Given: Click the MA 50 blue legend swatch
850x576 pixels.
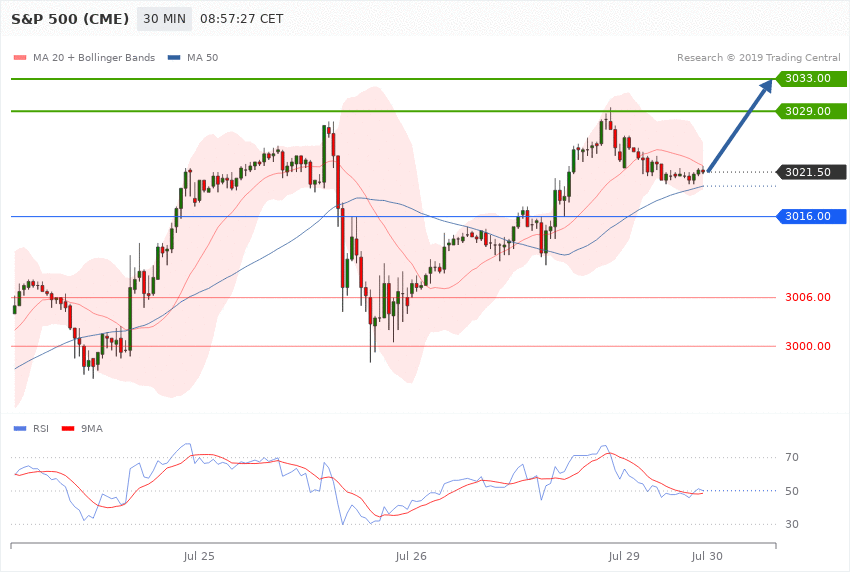Looking at the screenshot, I should pyautogui.click(x=174, y=58).
